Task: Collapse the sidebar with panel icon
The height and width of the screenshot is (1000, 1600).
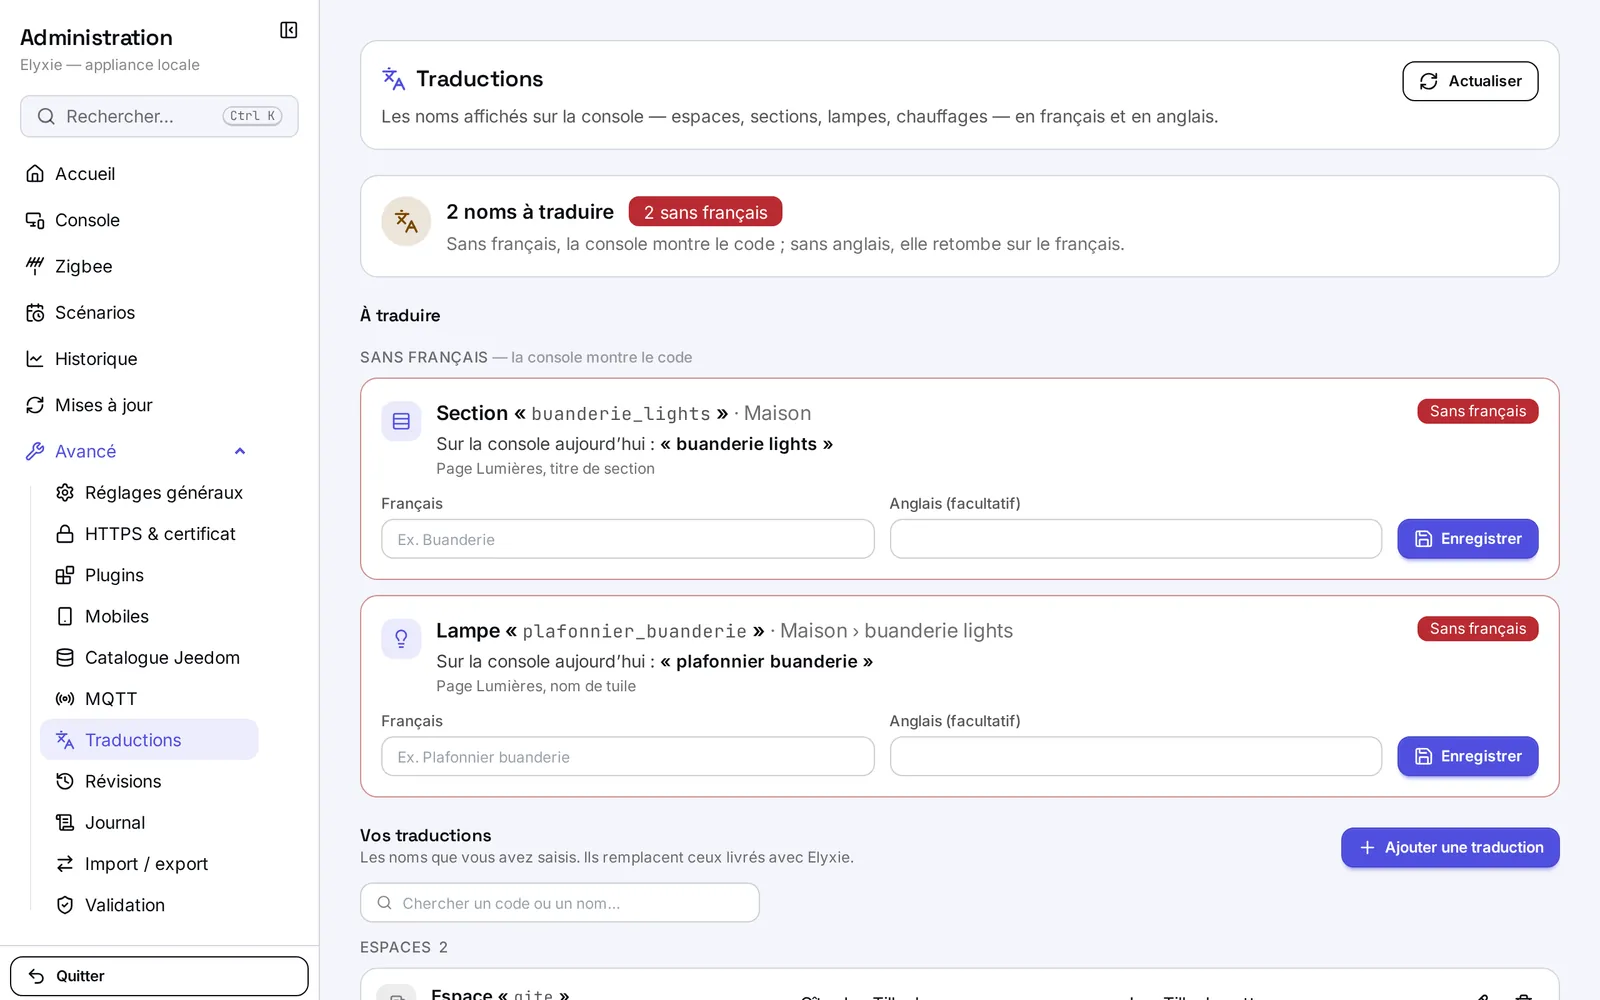Action: tap(288, 30)
